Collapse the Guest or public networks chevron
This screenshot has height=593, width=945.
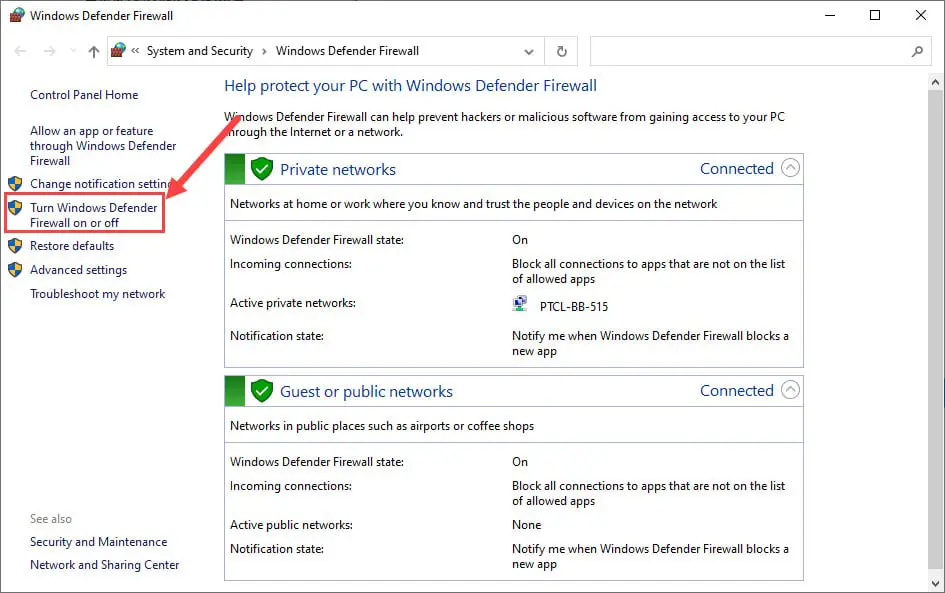tap(790, 390)
